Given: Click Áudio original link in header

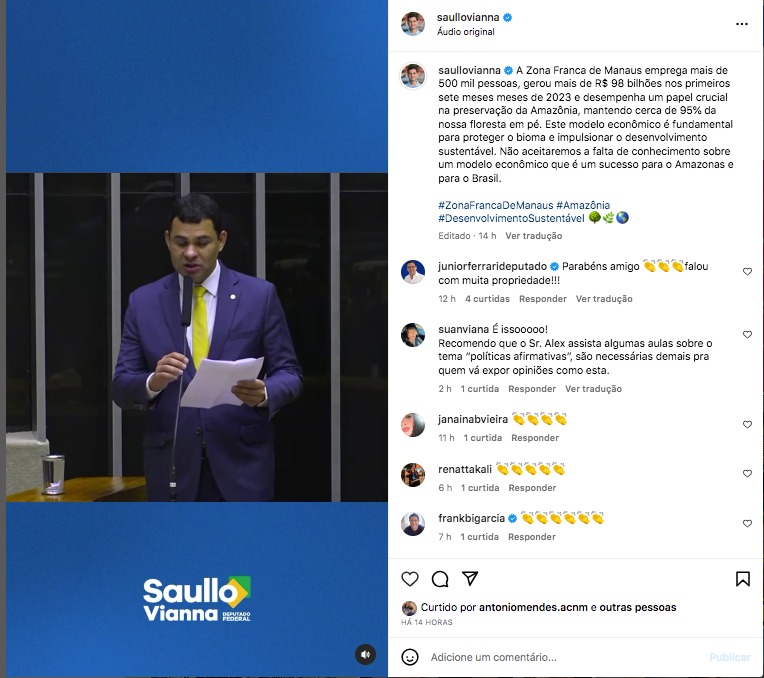Looking at the screenshot, I should pyautogui.click(x=465, y=32).
